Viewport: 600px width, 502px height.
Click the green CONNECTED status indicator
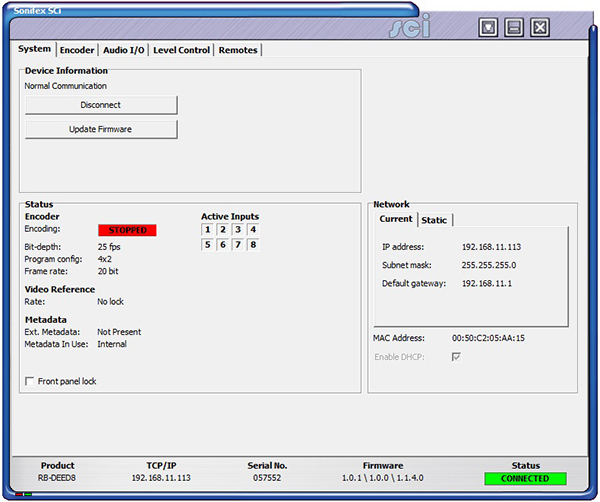tap(525, 479)
